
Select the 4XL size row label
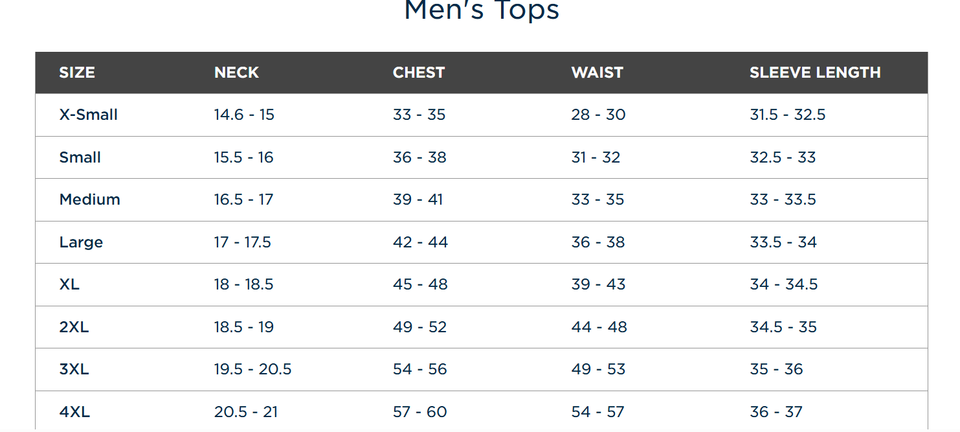click(74, 412)
